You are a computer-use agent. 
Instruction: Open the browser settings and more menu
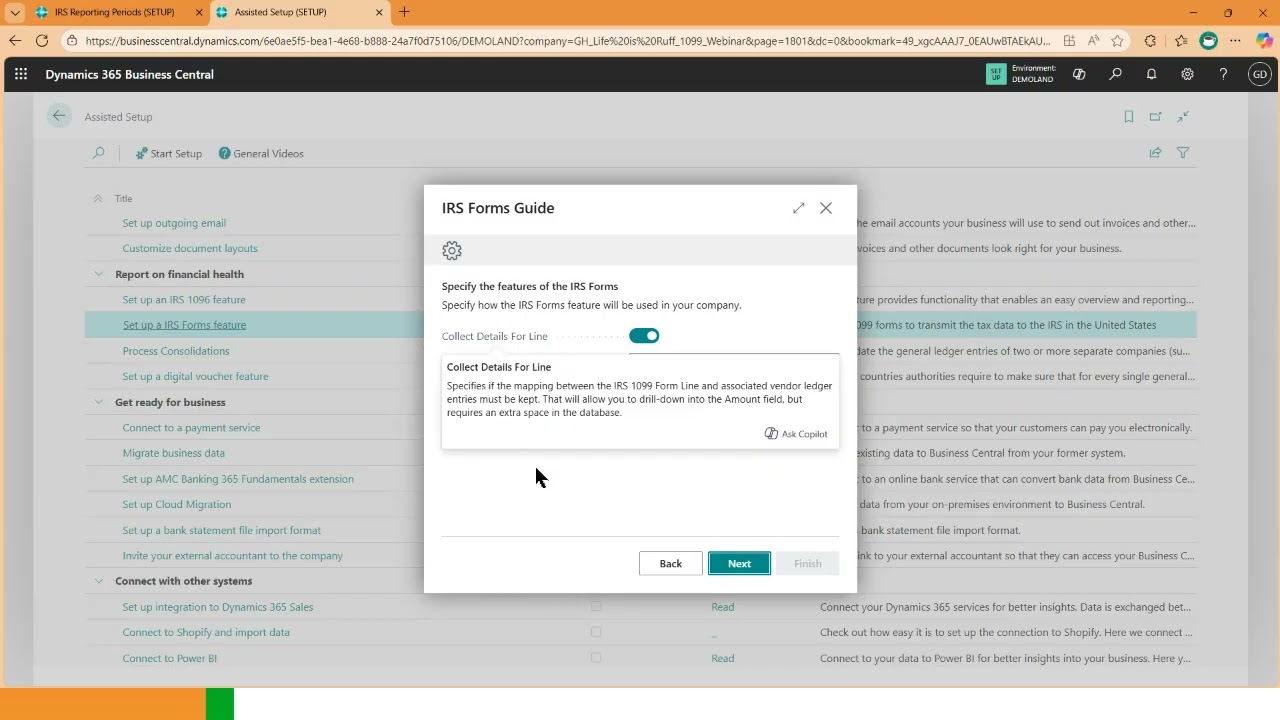1236,41
